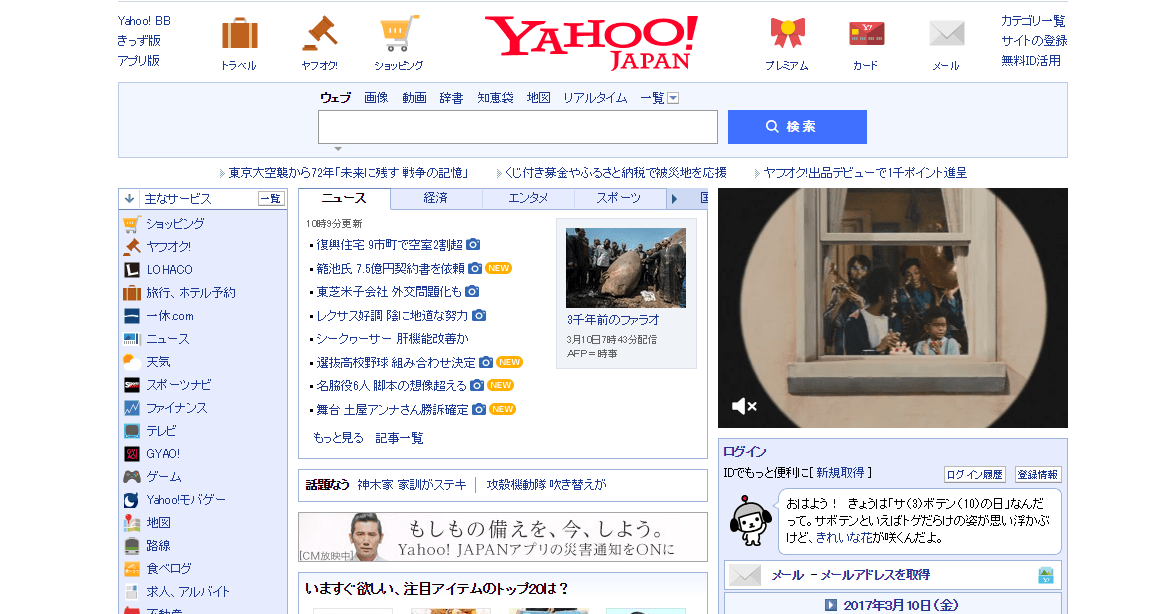Click the sidebar ヤフオク! gavel icon

[x=132, y=246]
